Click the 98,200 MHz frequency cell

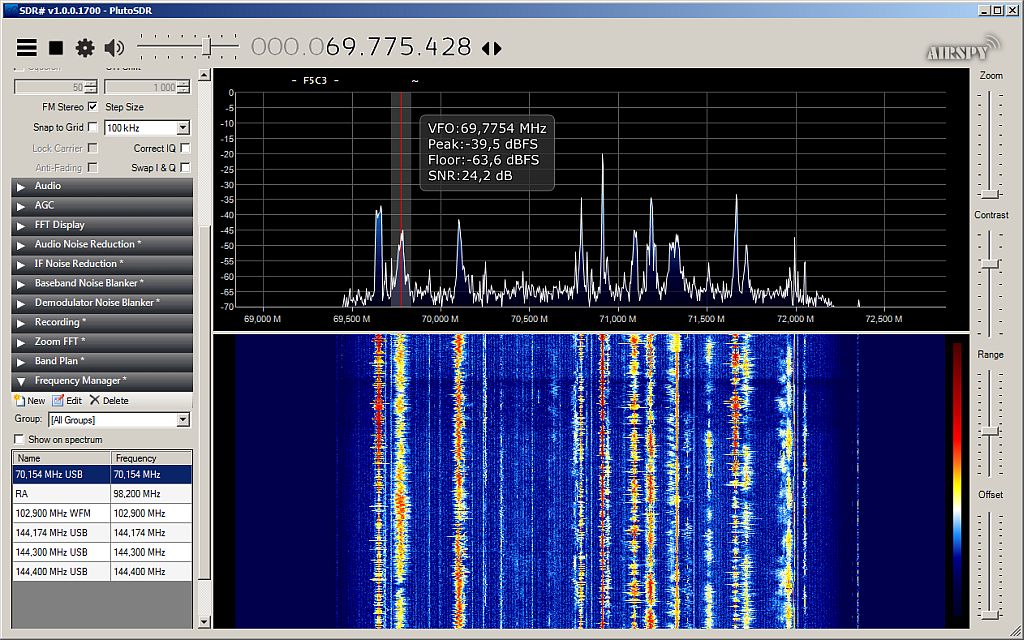click(151, 494)
